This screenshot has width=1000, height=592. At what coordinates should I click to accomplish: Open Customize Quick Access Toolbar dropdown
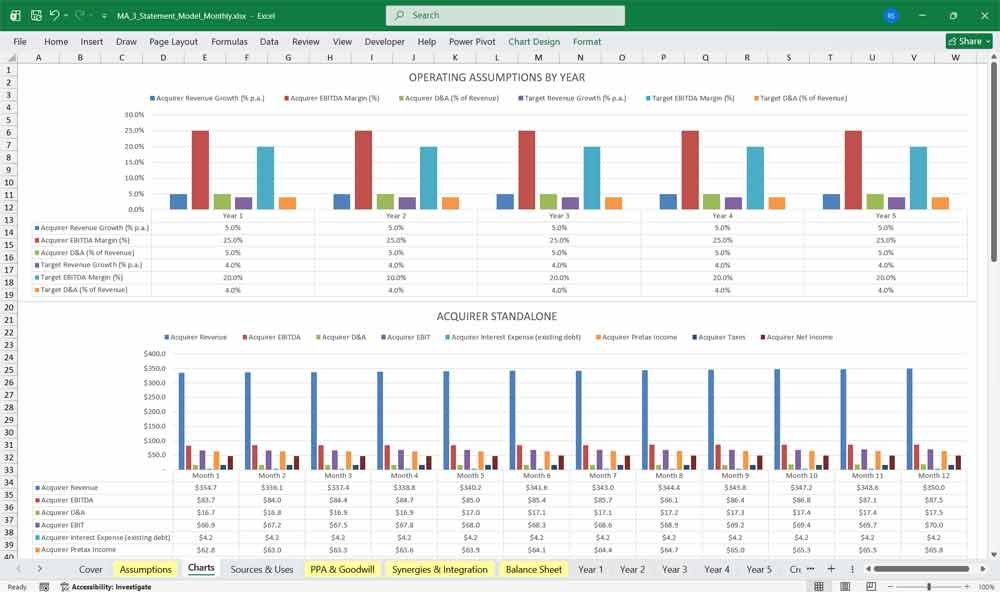104,16
